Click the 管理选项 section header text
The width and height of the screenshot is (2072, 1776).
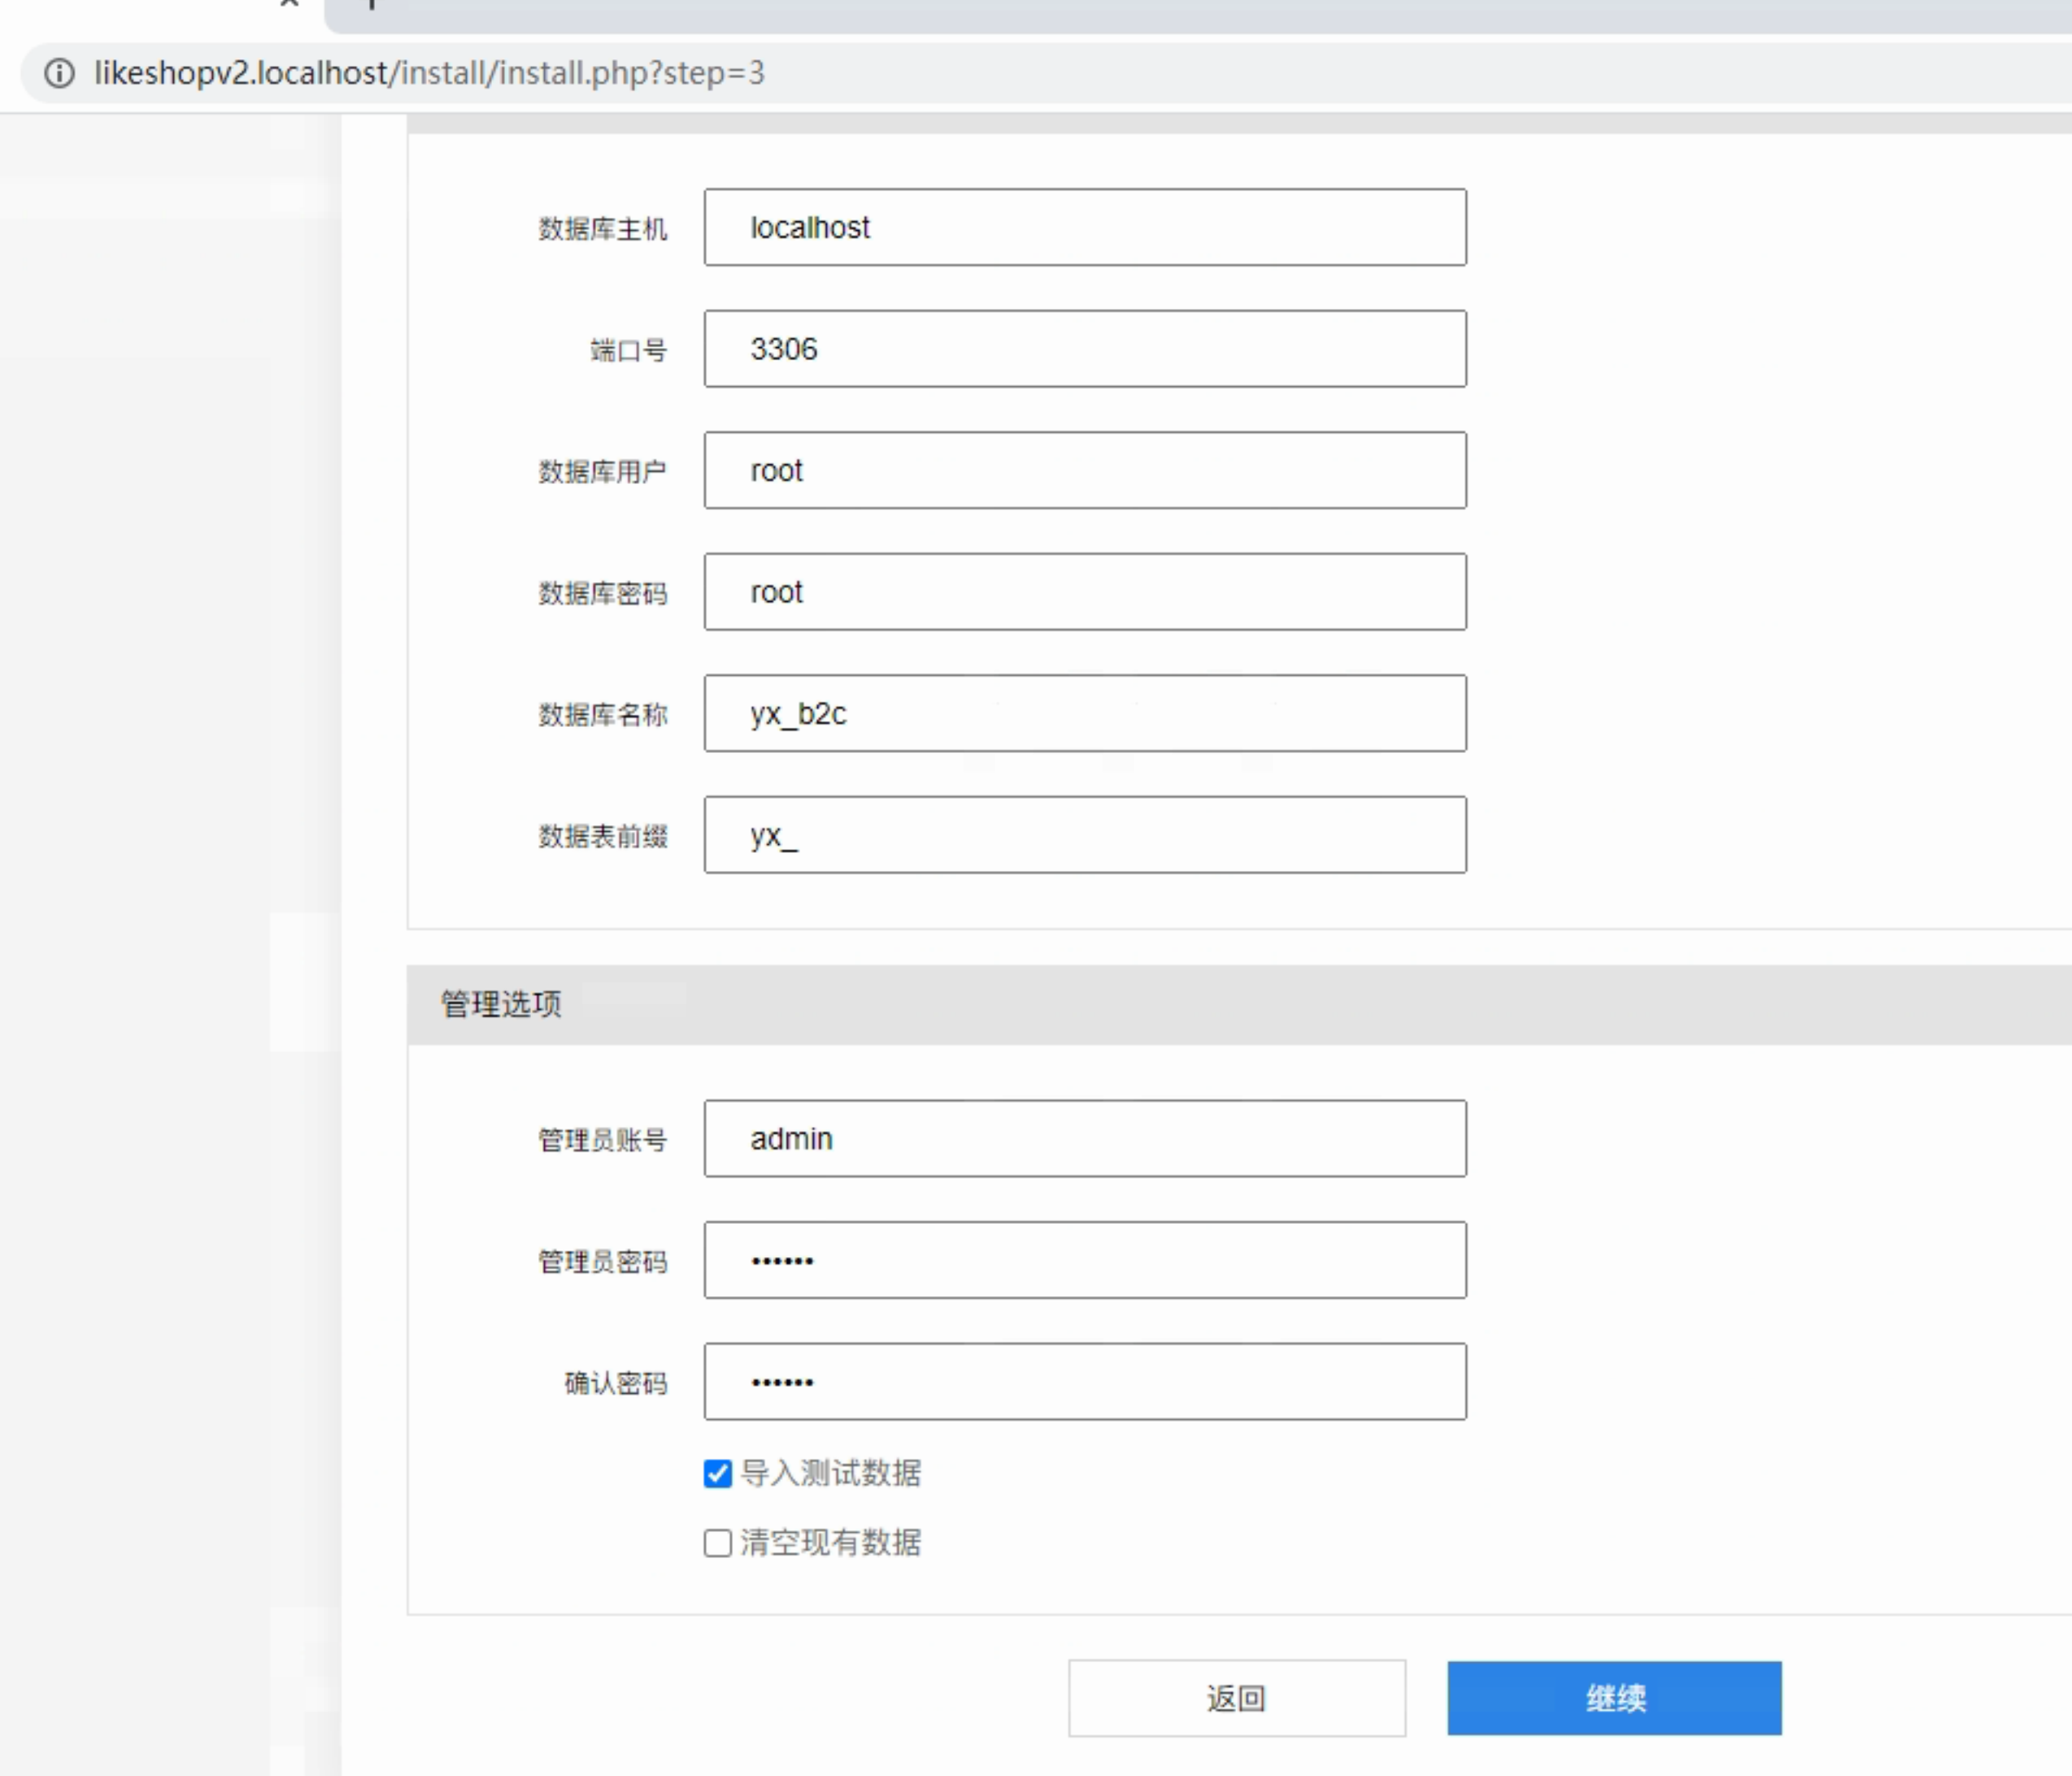pyautogui.click(x=501, y=1004)
